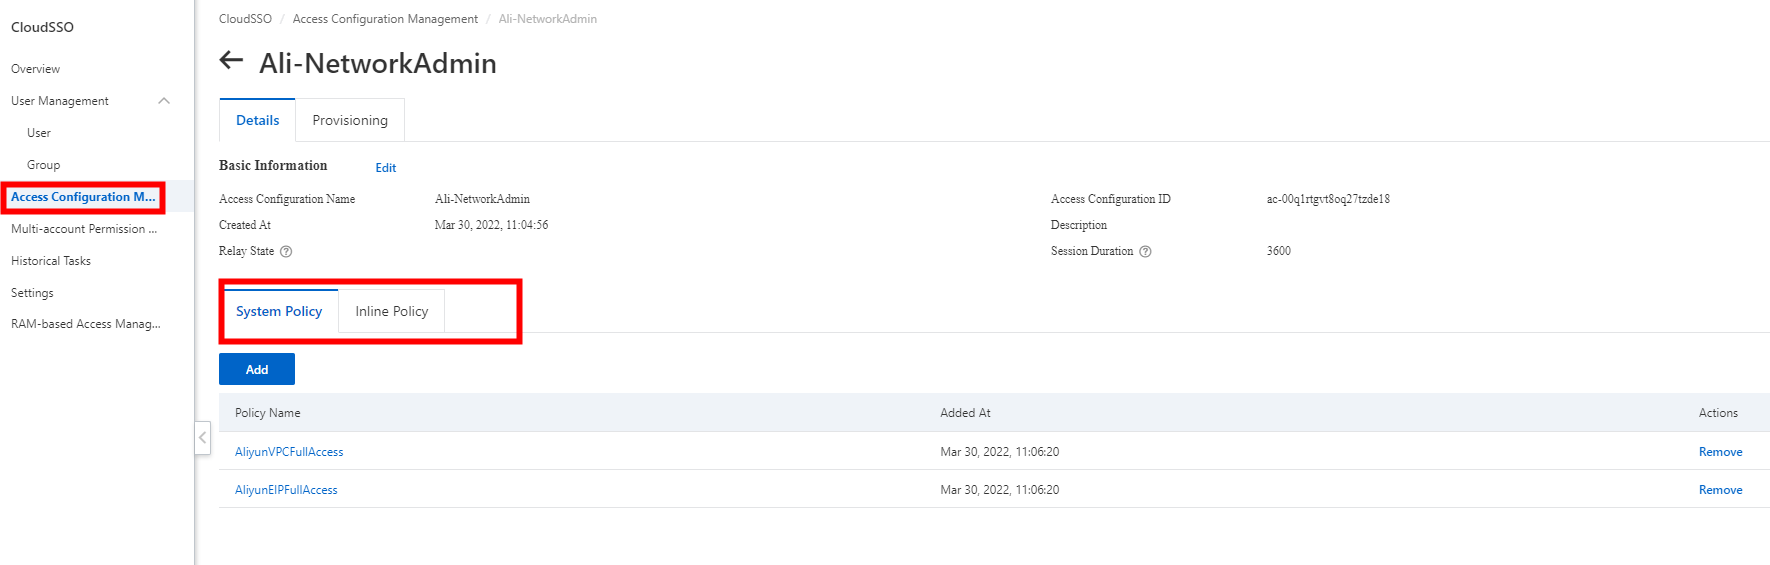1770x565 pixels.
Task: Click the Description label
Action: tap(1079, 225)
